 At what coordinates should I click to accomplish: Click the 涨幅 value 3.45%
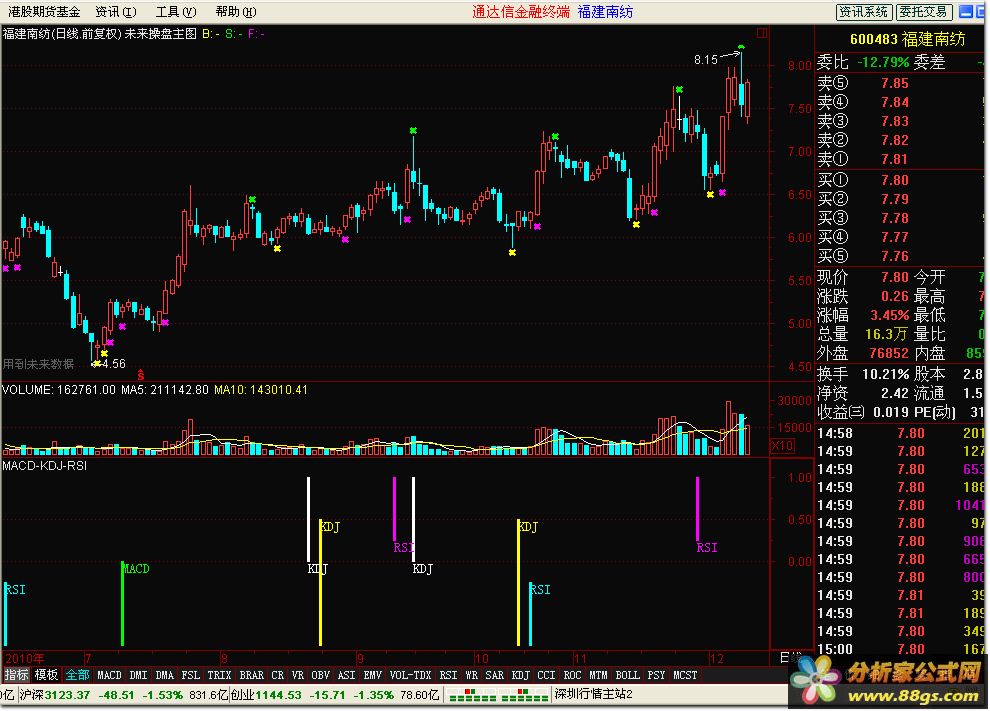[x=890, y=315]
